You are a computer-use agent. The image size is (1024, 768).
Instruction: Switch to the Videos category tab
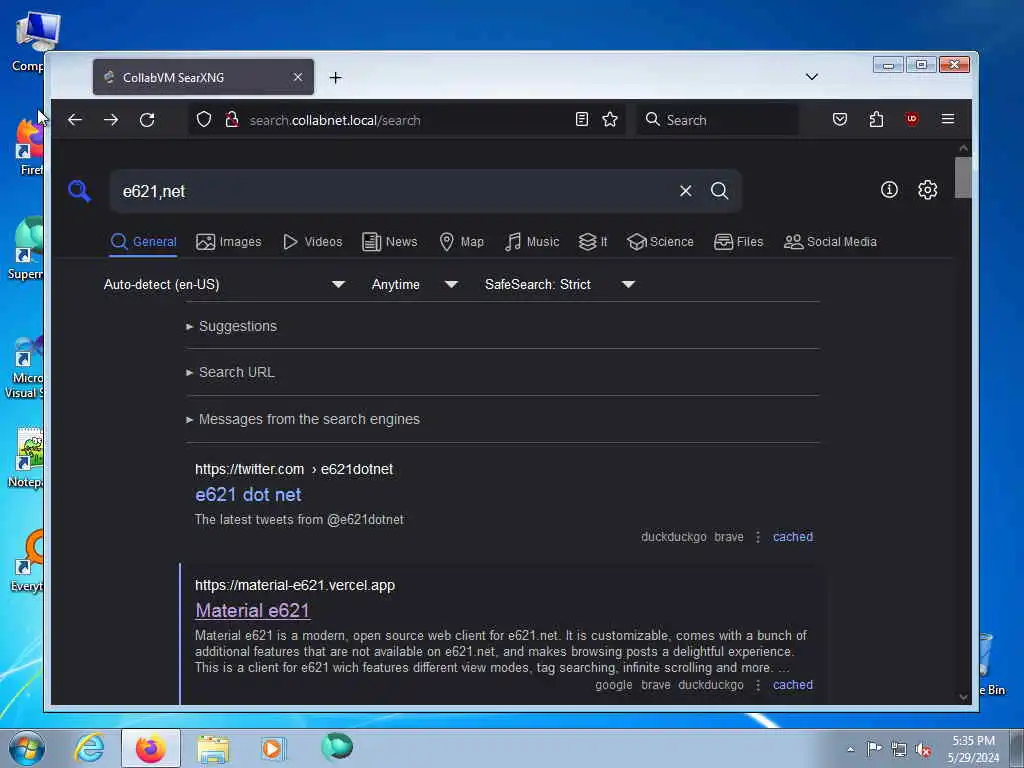pyautogui.click(x=313, y=242)
